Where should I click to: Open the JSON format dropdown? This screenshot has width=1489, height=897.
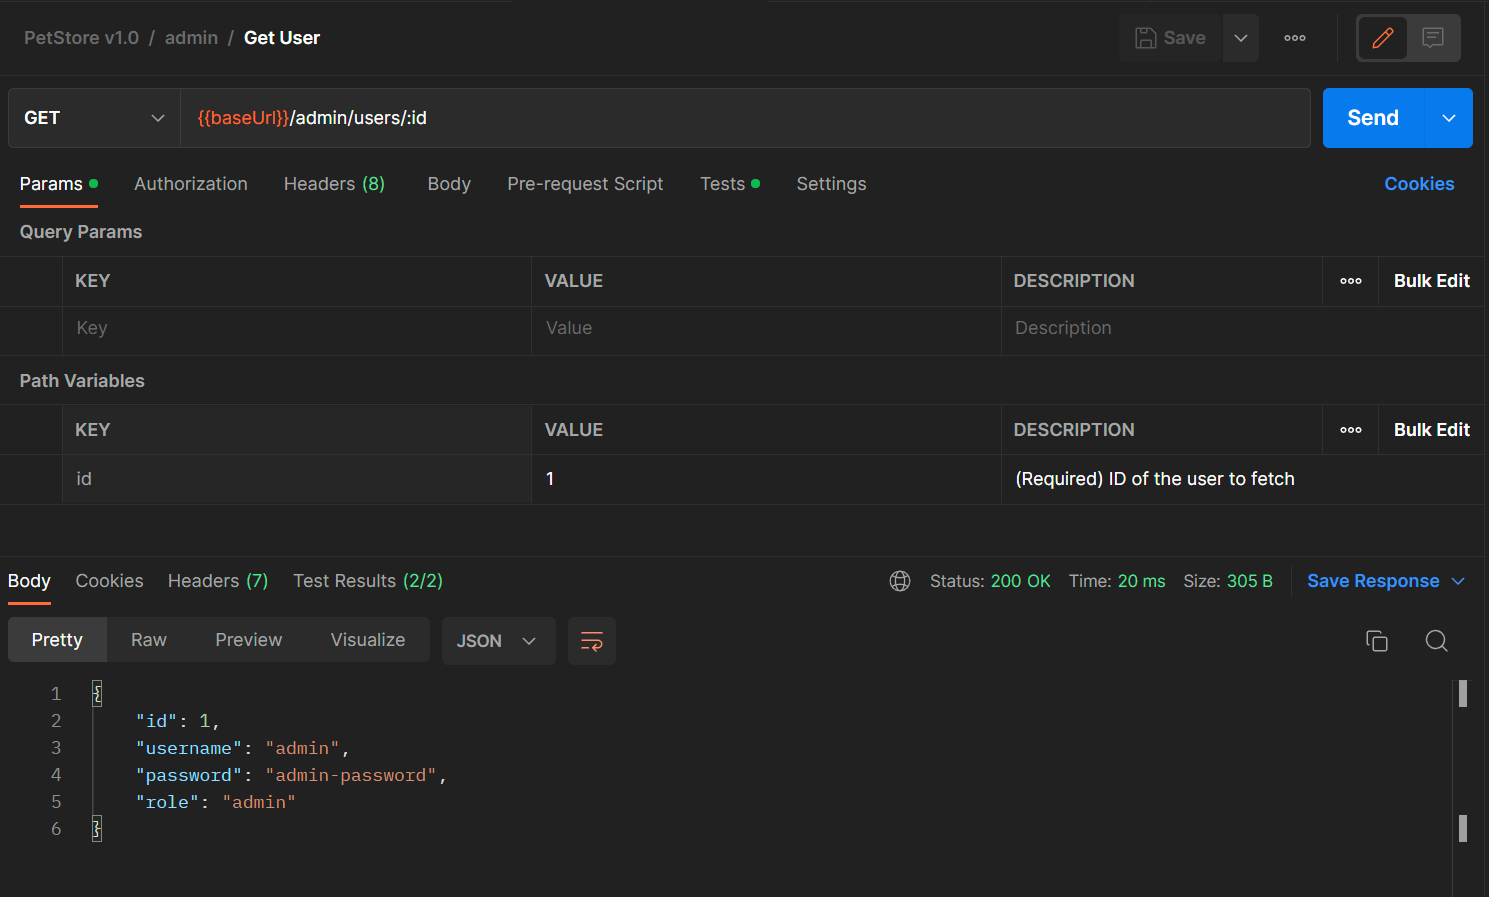click(497, 641)
